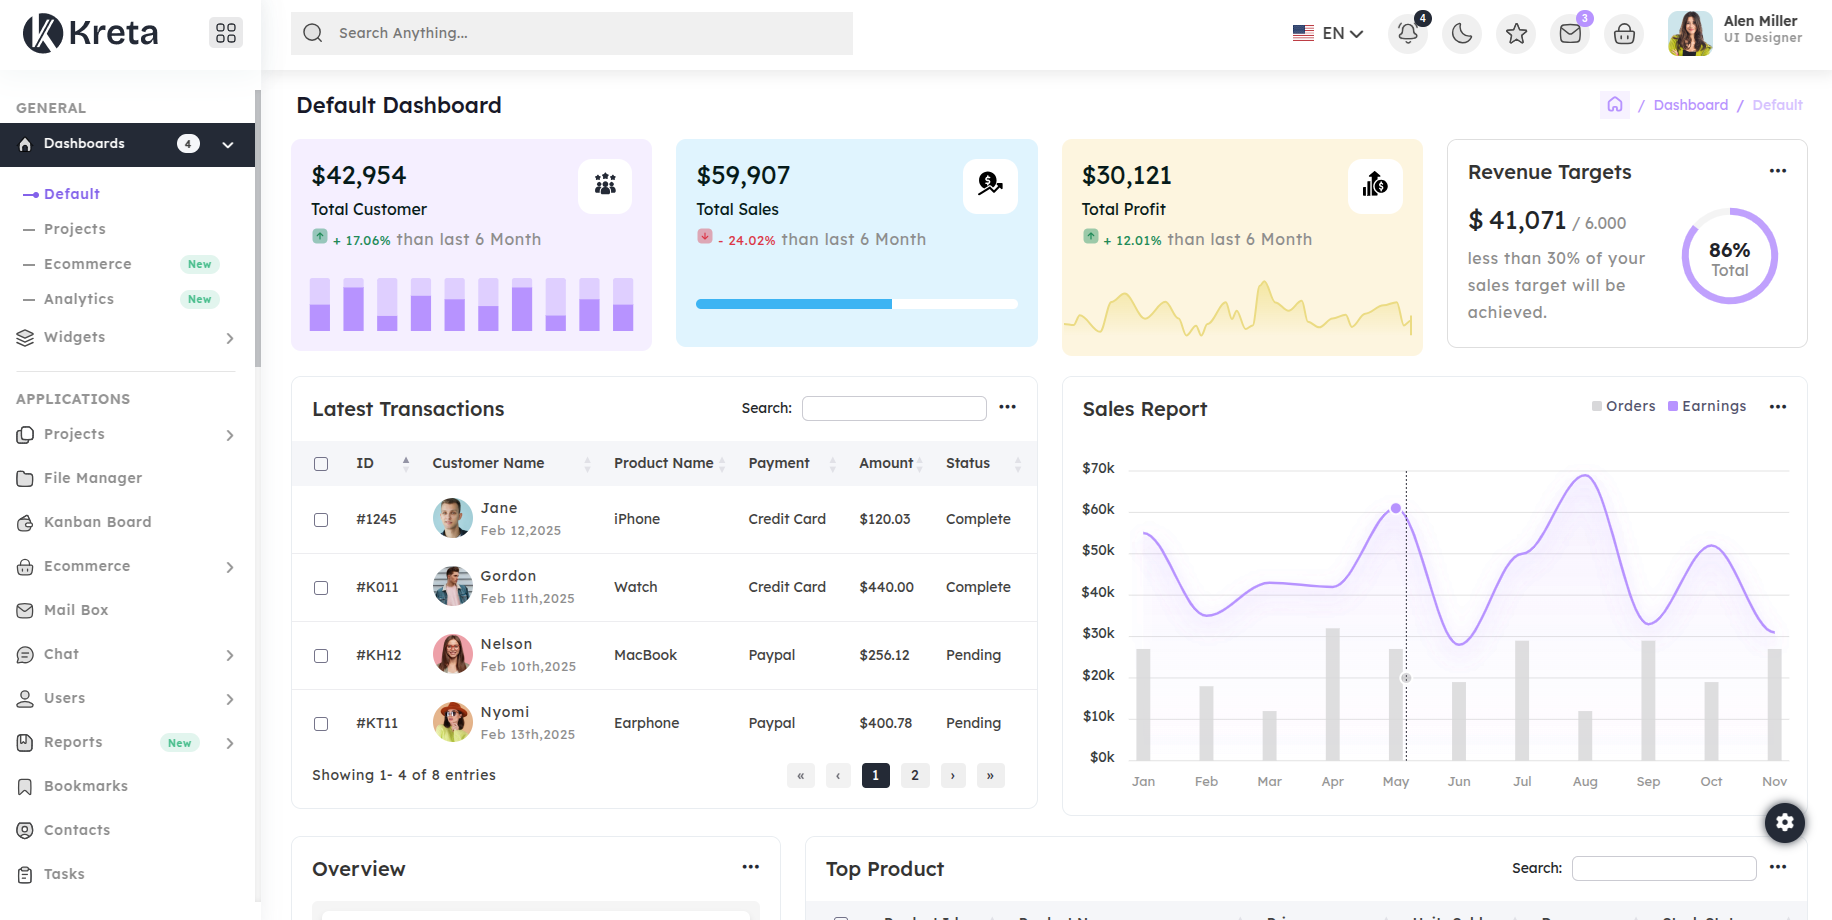
Task: Open the EN language dropdown
Action: [x=1328, y=34]
